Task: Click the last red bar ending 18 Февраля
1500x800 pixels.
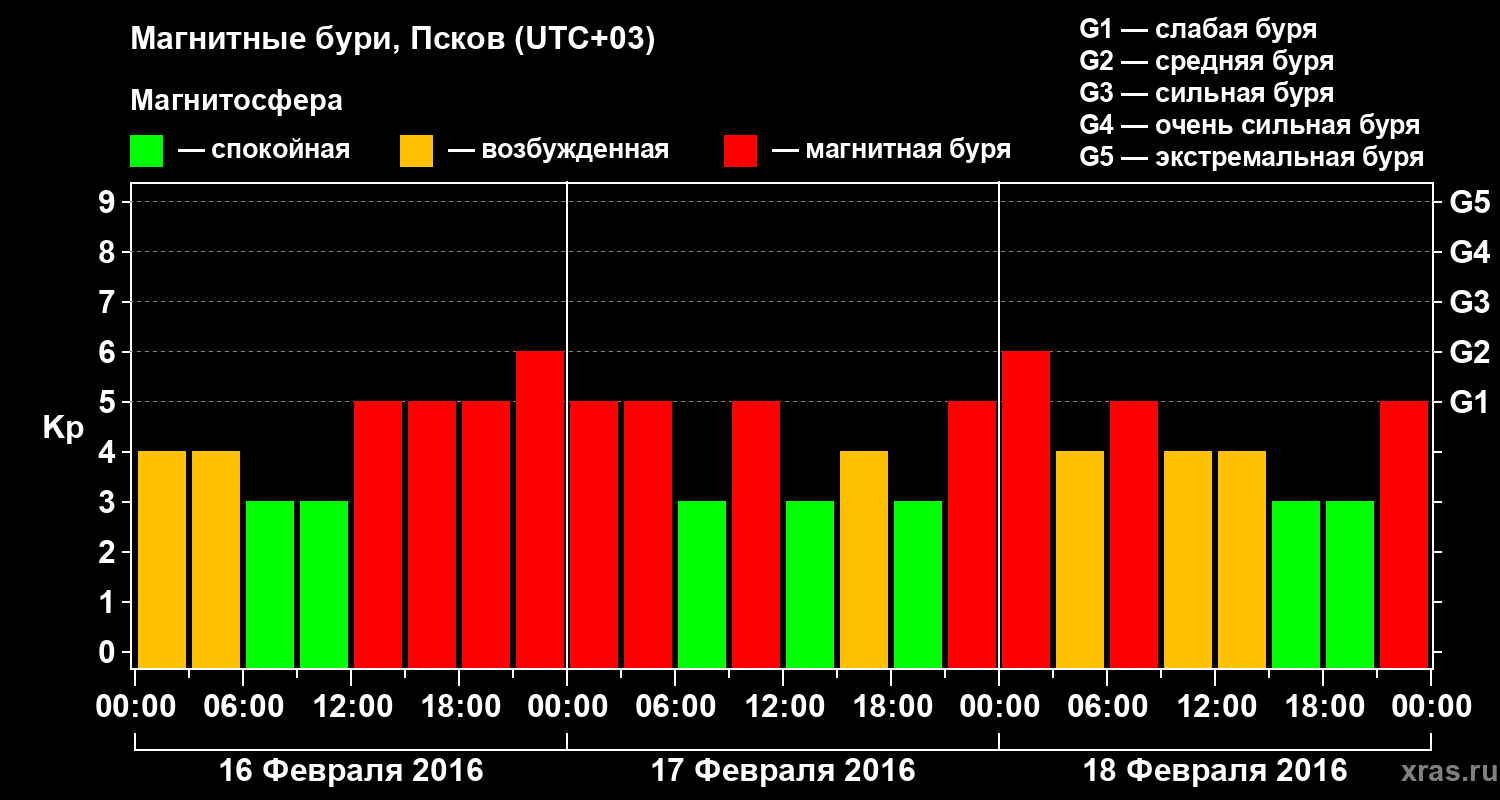Action: coord(1404,534)
